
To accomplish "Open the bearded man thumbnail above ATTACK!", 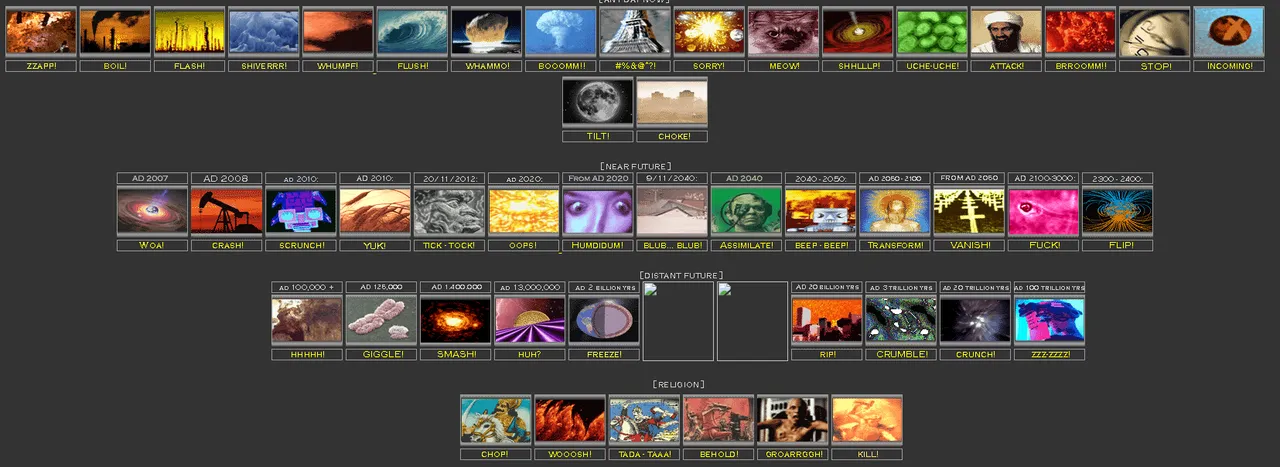I will tap(1006, 32).
